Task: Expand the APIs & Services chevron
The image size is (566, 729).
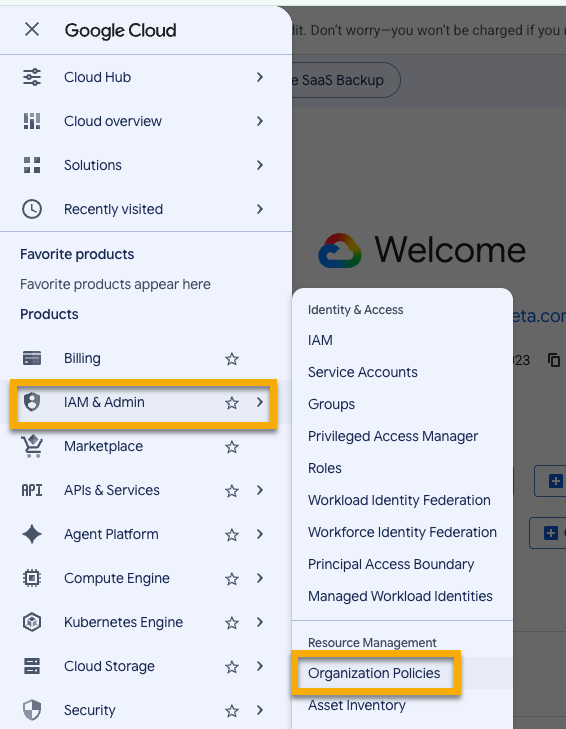Action: tap(260, 490)
